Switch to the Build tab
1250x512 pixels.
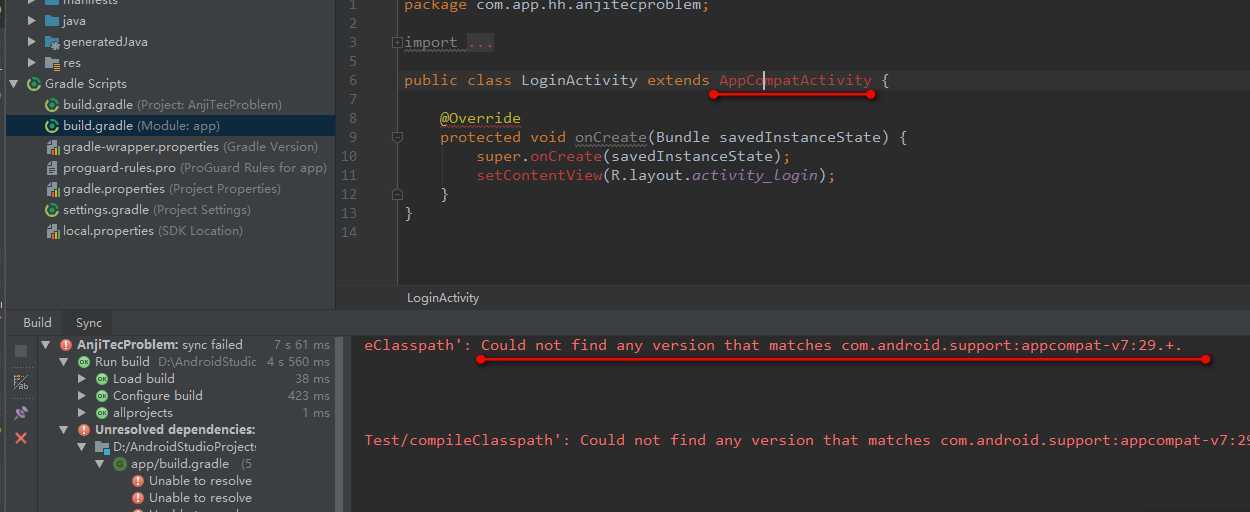pyautogui.click(x=37, y=322)
